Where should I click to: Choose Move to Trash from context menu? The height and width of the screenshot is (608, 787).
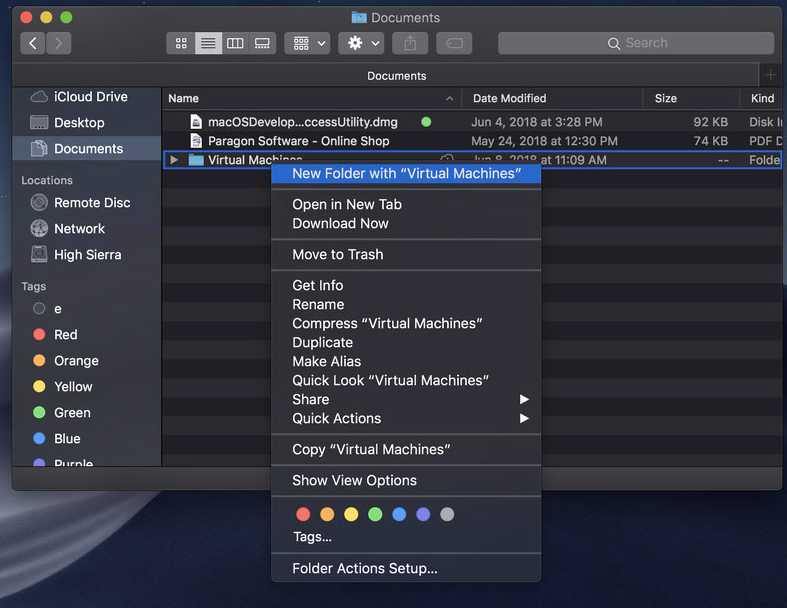pyautogui.click(x=337, y=254)
